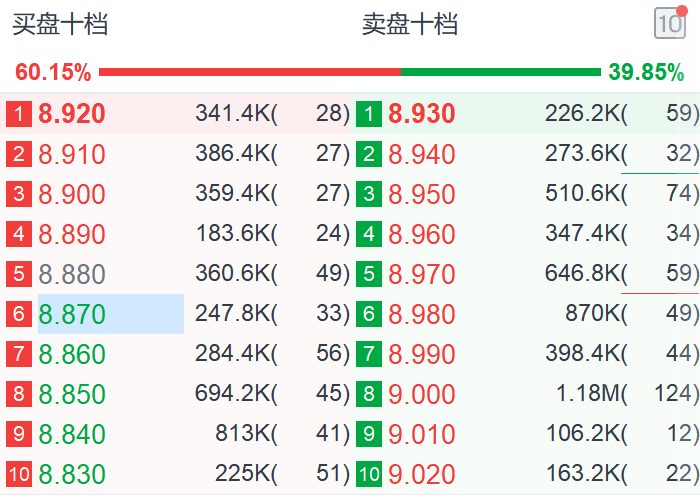Click the red buy-ratio bar segment
700x500 pixels.
coord(250,72)
